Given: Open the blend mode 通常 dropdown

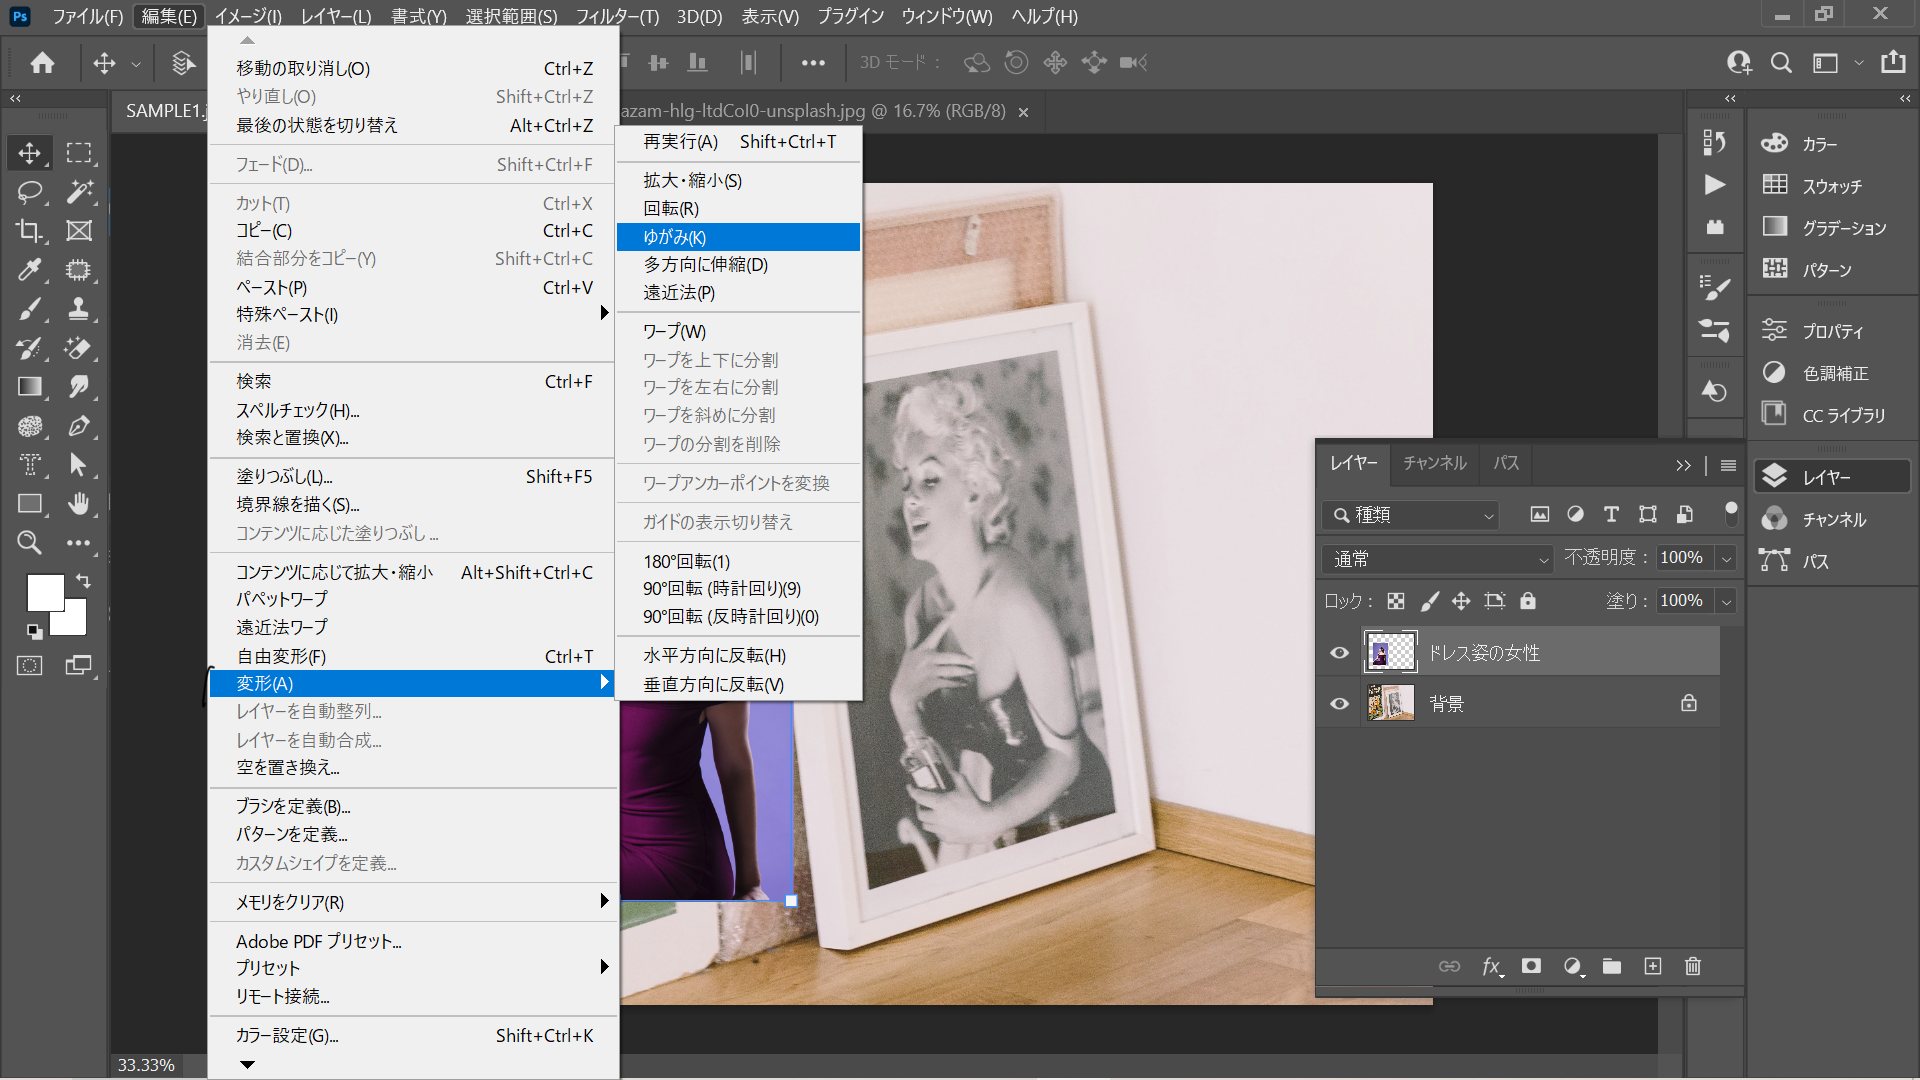Looking at the screenshot, I should click(1438, 559).
